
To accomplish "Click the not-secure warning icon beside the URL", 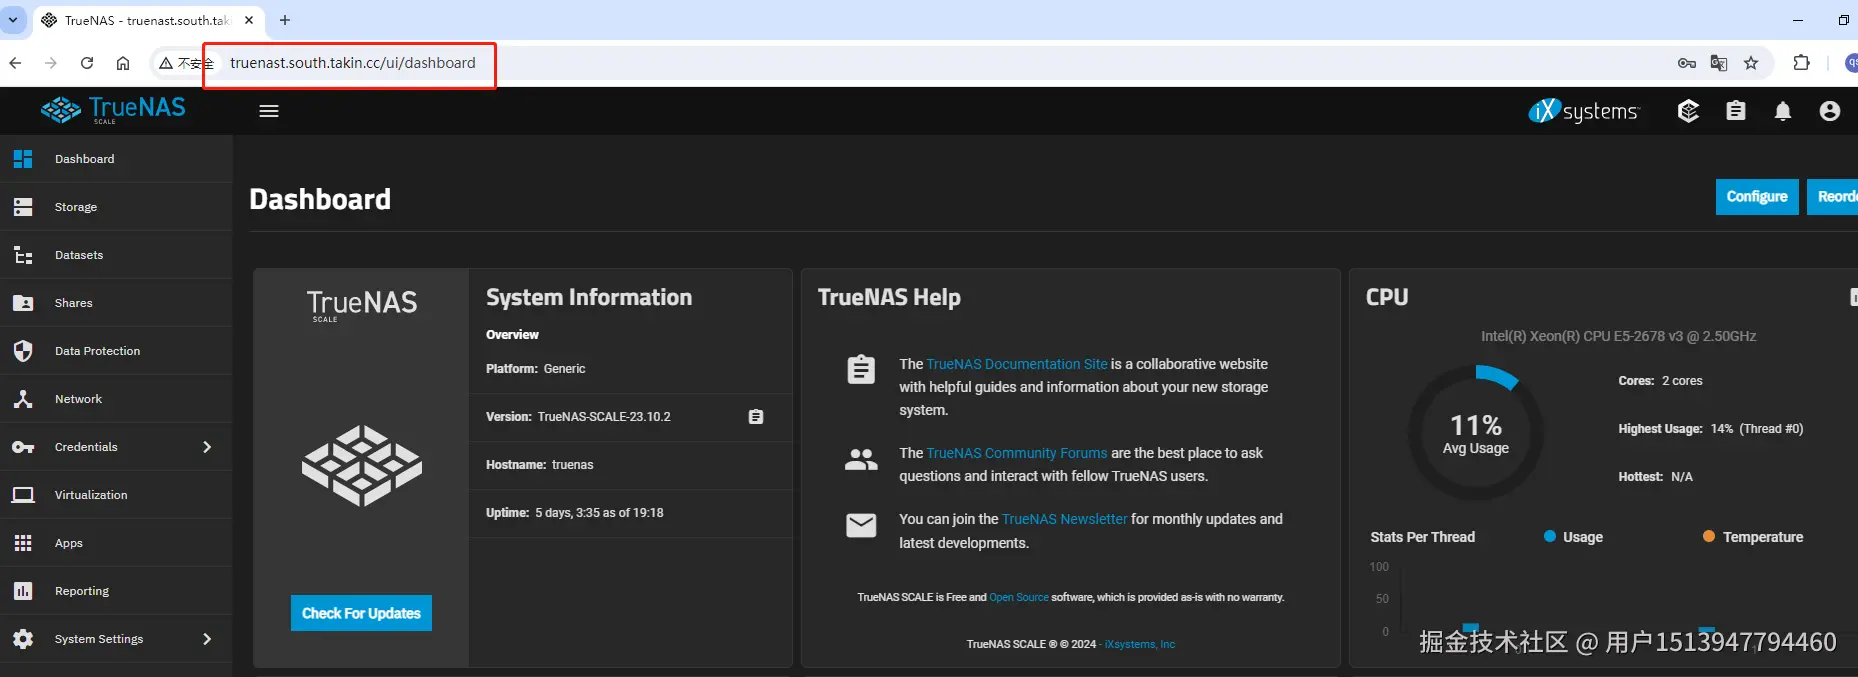I will pyautogui.click(x=166, y=63).
